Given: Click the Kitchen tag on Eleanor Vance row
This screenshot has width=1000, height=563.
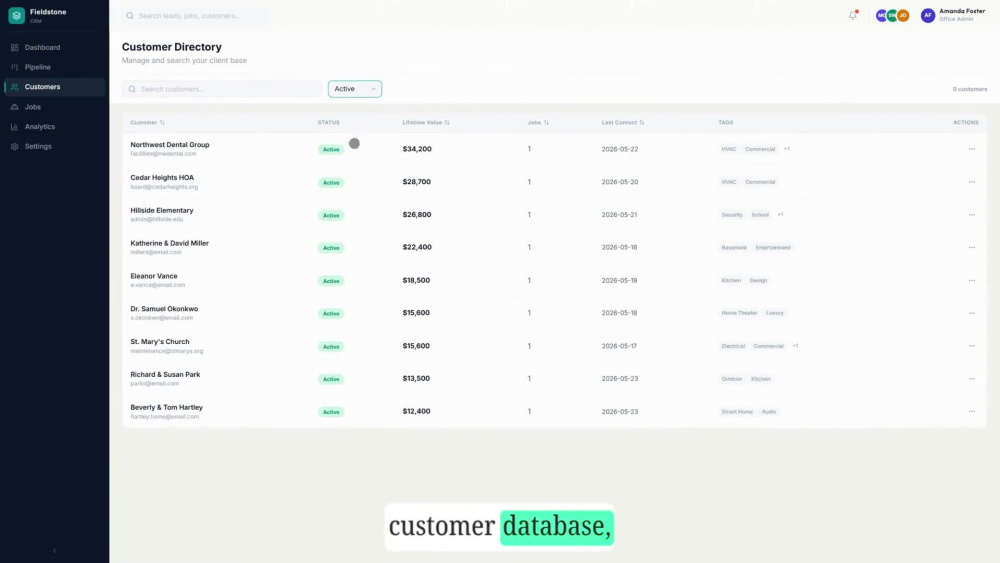Looking at the screenshot, I should 732,281.
